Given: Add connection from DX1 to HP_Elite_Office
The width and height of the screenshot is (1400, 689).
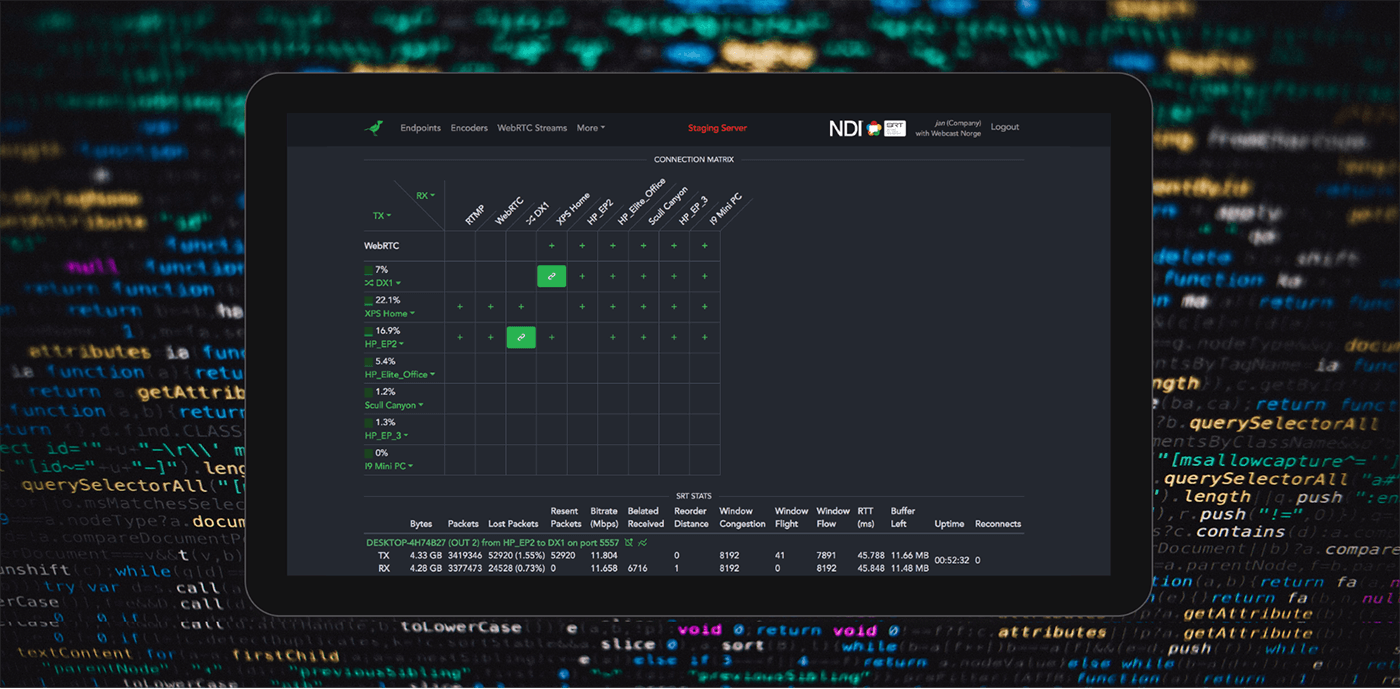Looking at the screenshot, I should [x=613, y=276].
